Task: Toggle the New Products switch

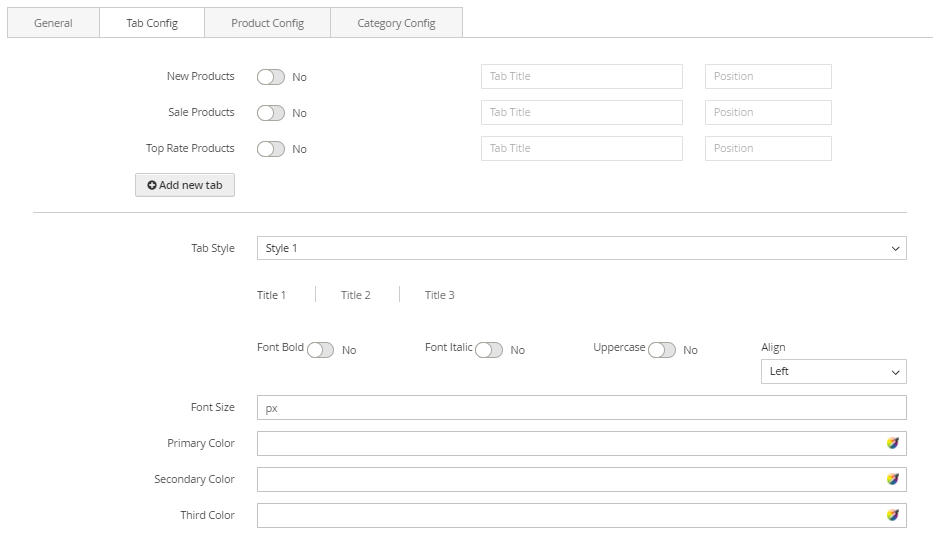Action: [x=270, y=77]
